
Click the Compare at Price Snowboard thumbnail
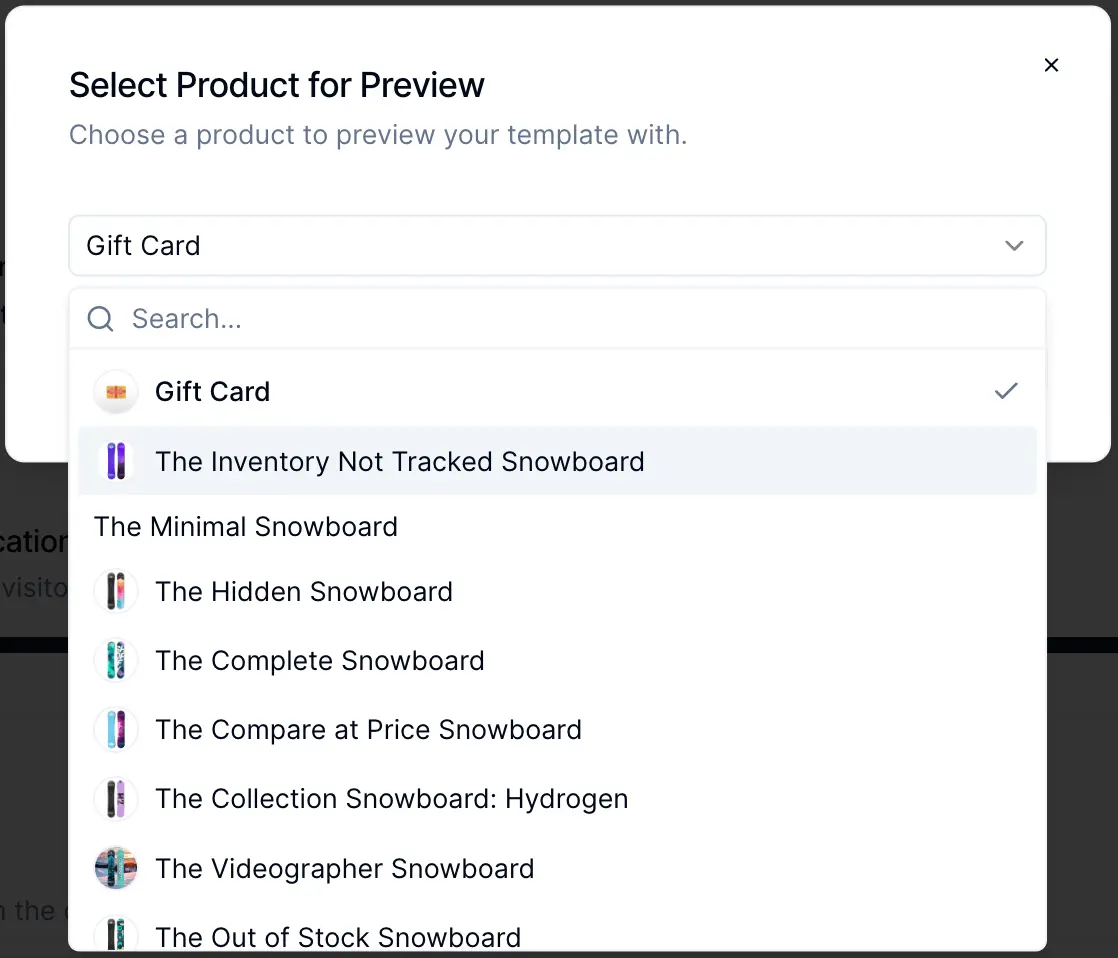[116, 730]
